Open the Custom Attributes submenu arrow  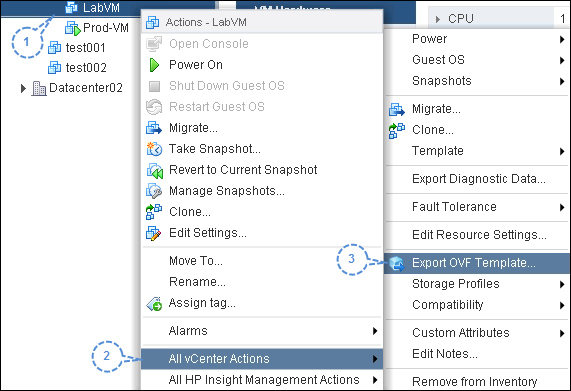562,333
